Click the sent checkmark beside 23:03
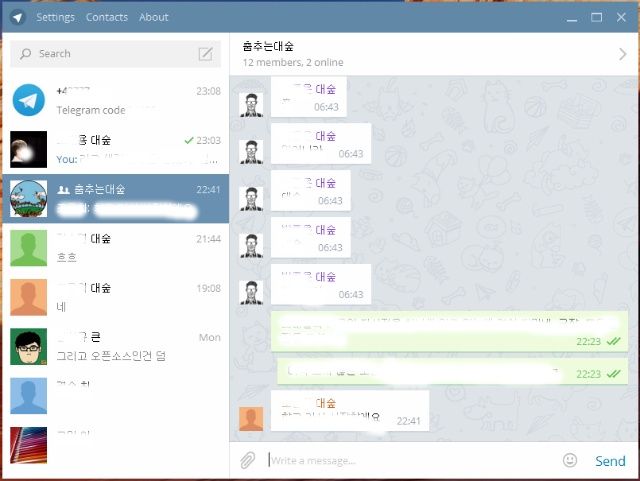 pos(189,140)
